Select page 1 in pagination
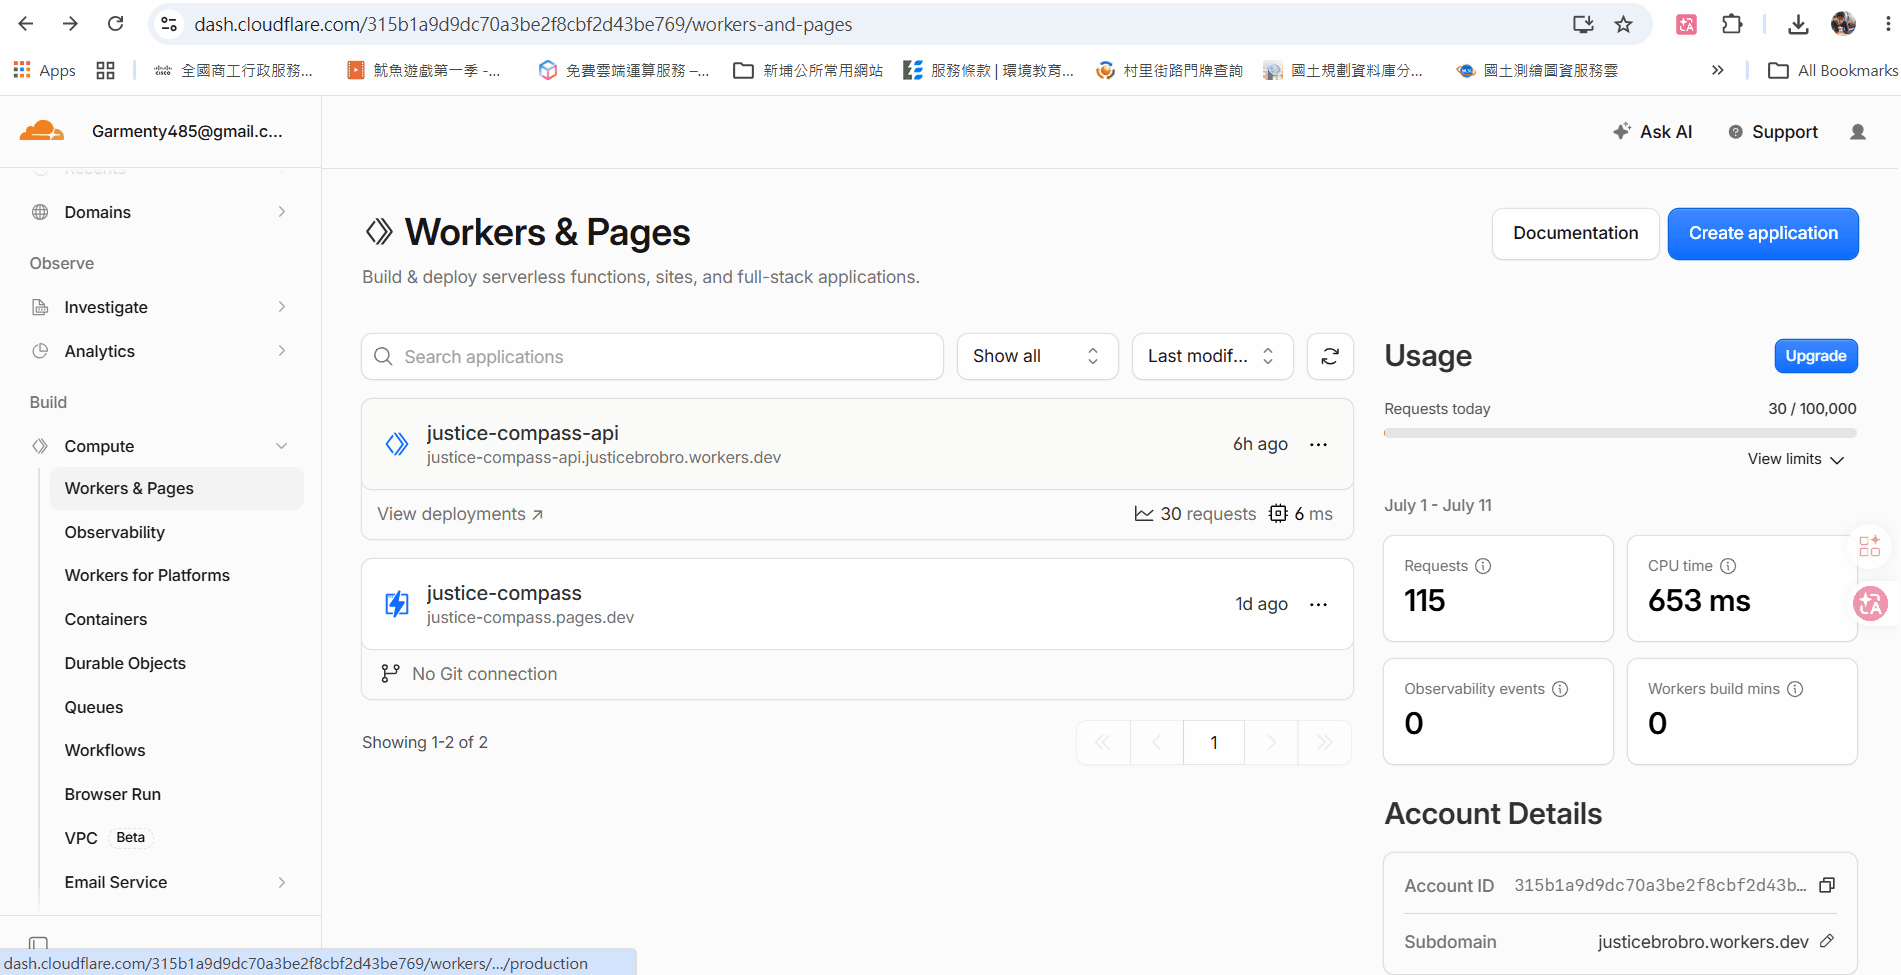 (1214, 742)
